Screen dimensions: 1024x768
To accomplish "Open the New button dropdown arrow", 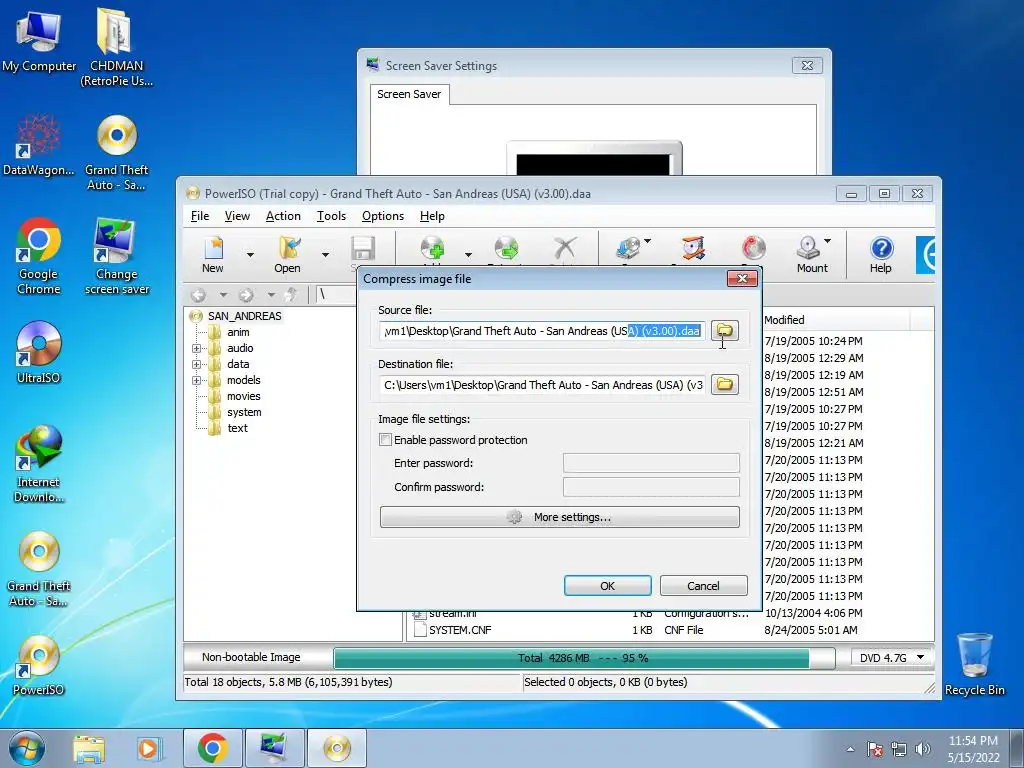I will pyautogui.click(x=250, y=255).
